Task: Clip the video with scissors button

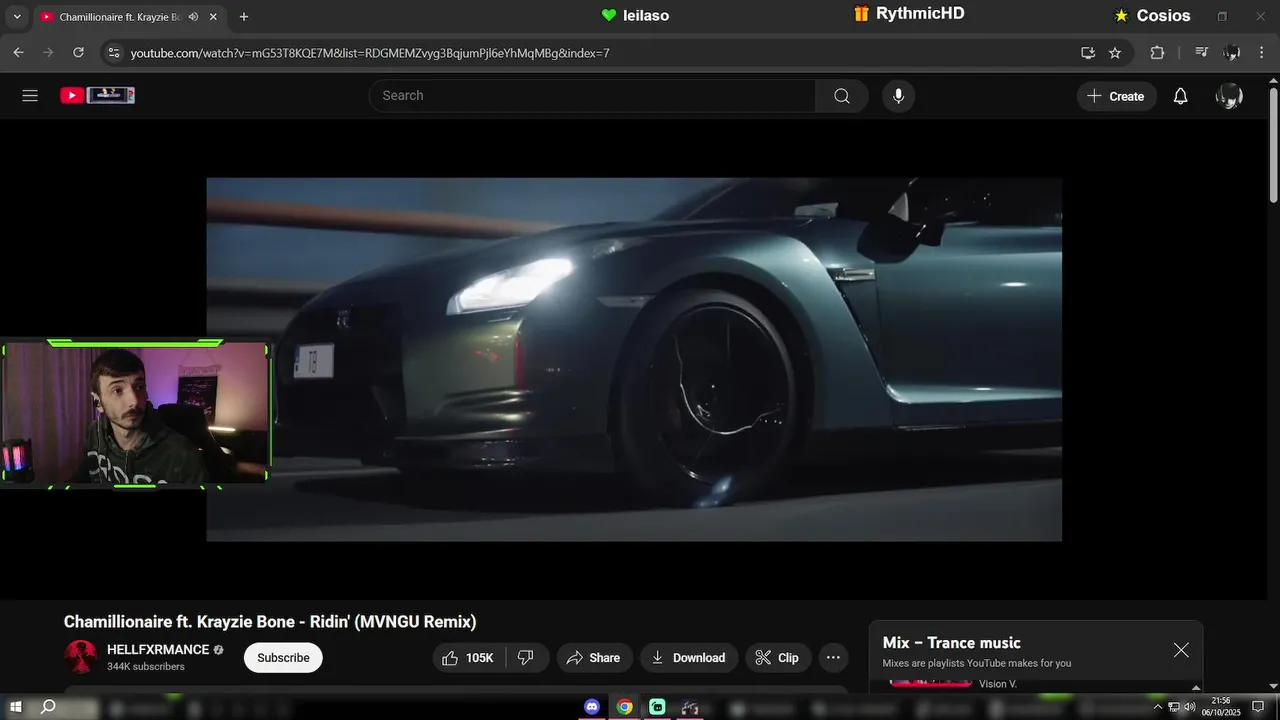Action: tap(778, 657)
